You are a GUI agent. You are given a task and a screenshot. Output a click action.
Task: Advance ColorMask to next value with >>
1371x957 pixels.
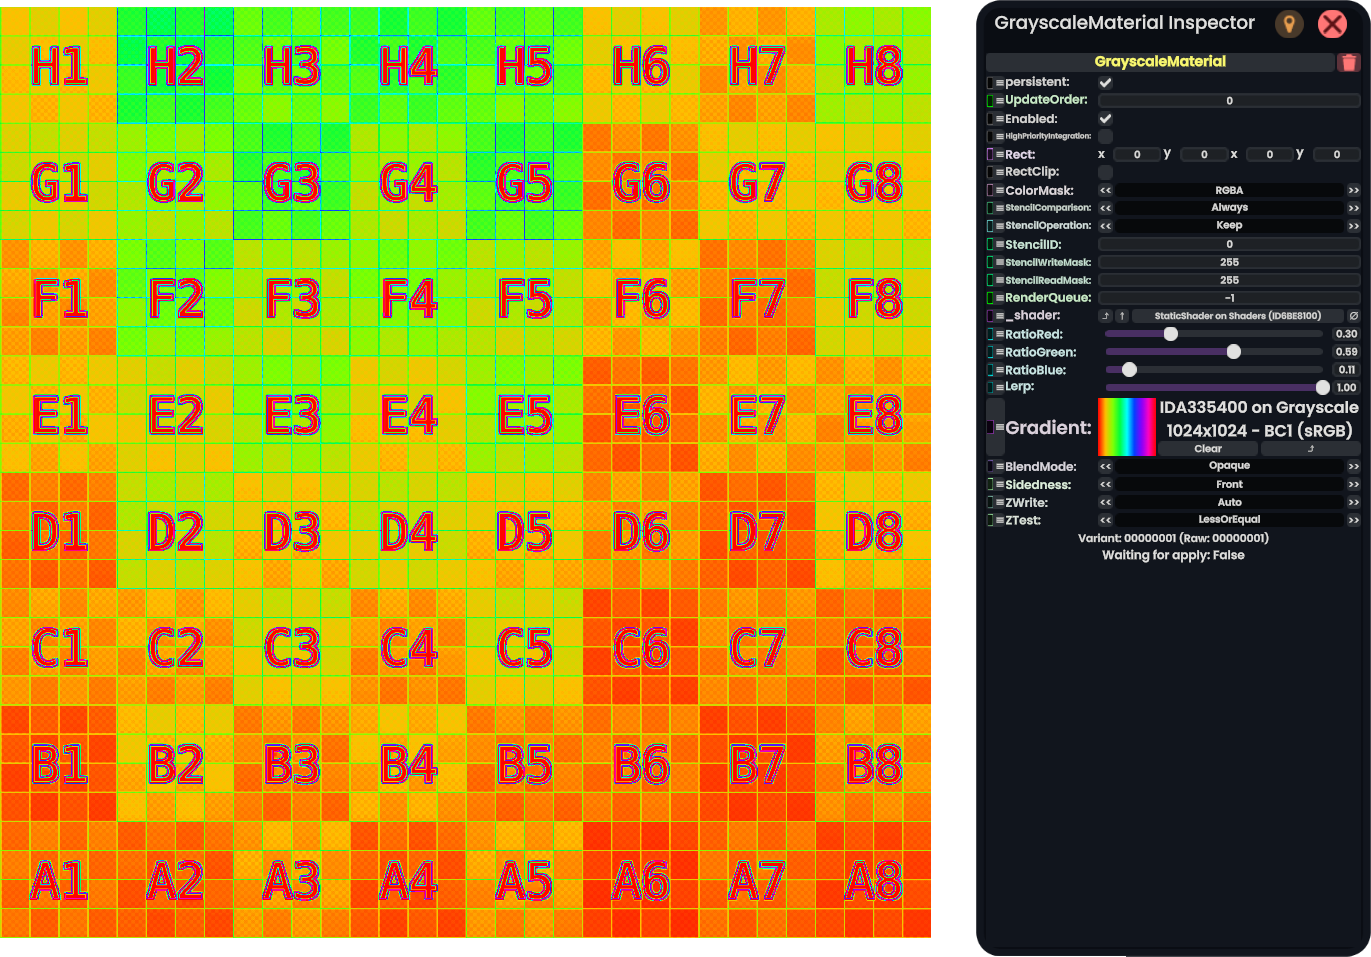1353,191
